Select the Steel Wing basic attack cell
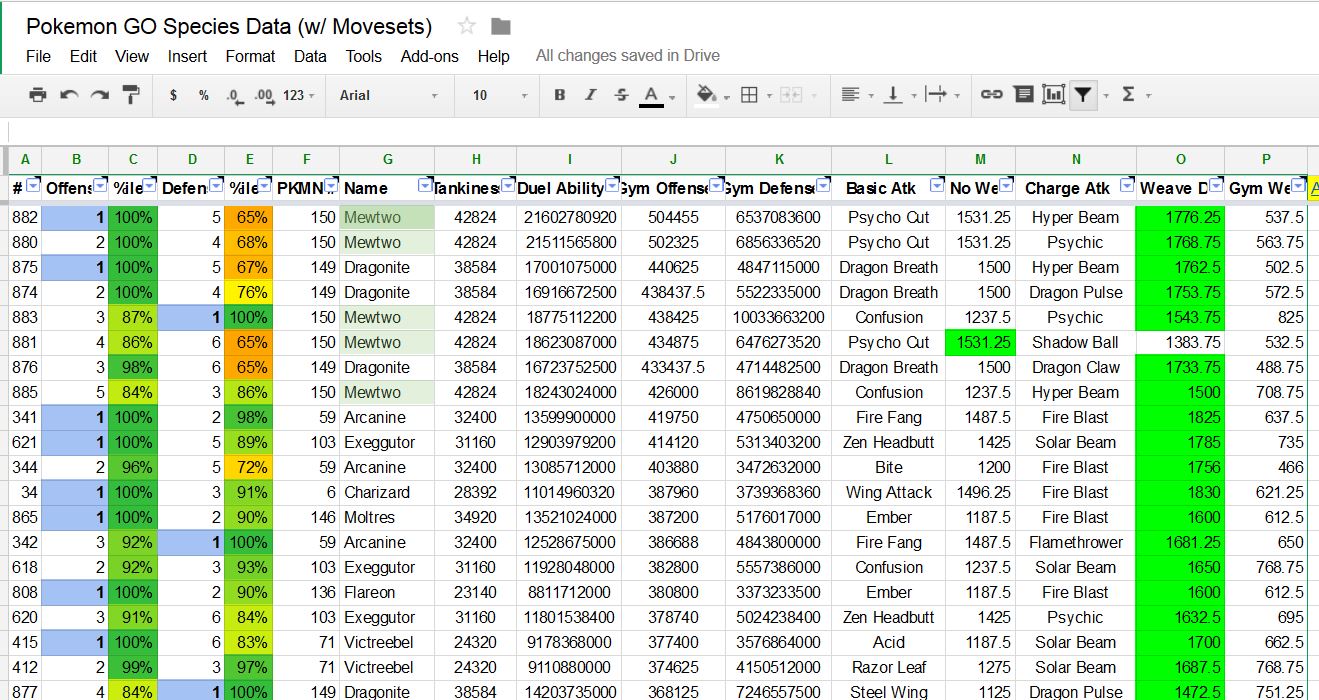The image size is (1319, 700). coord(888,692)
